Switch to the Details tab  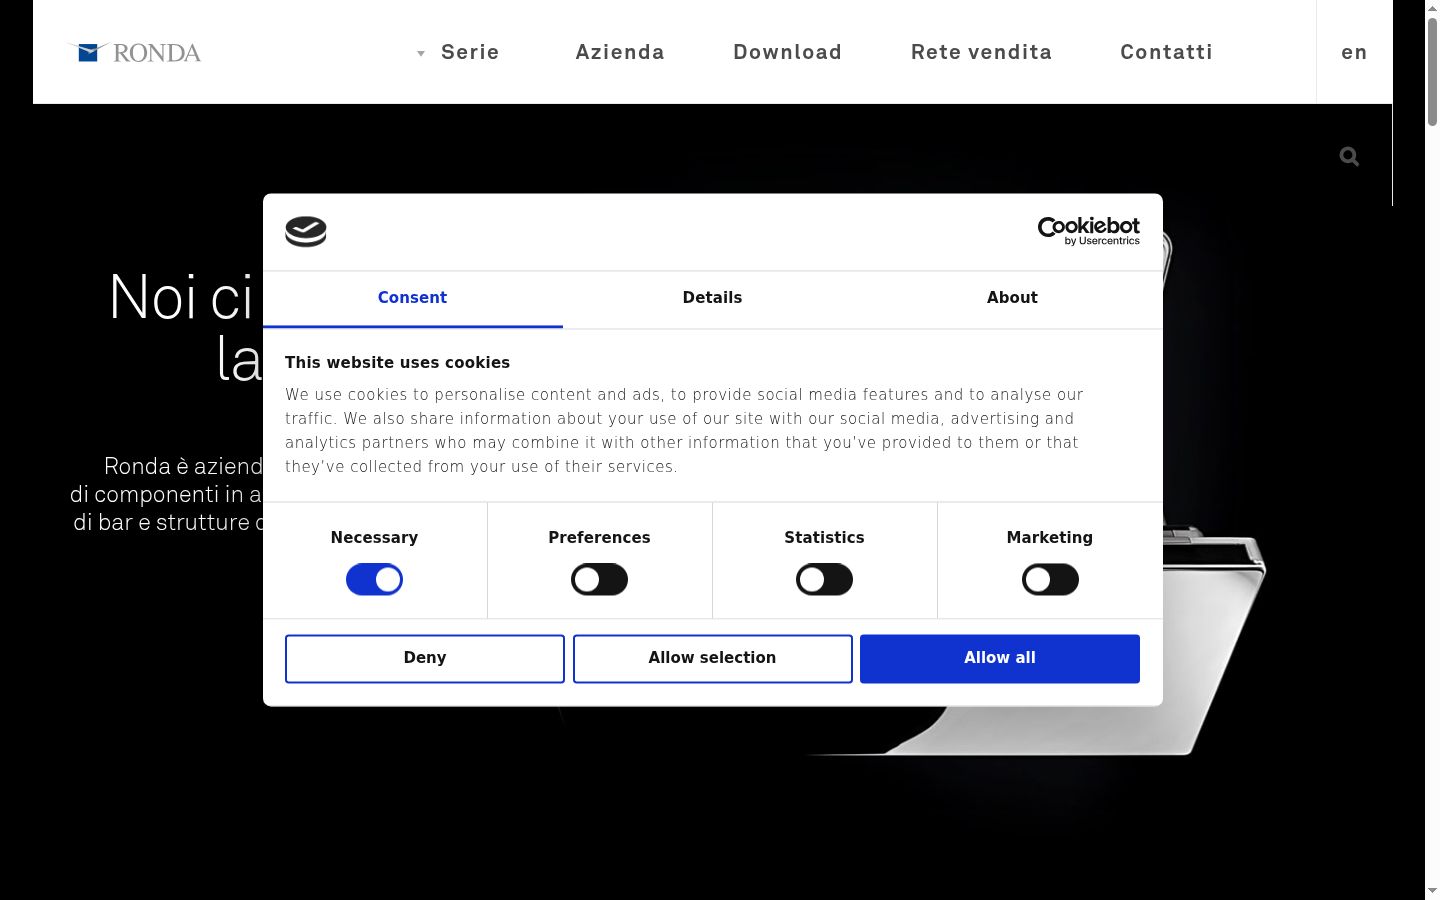click(x=712, y=298)
